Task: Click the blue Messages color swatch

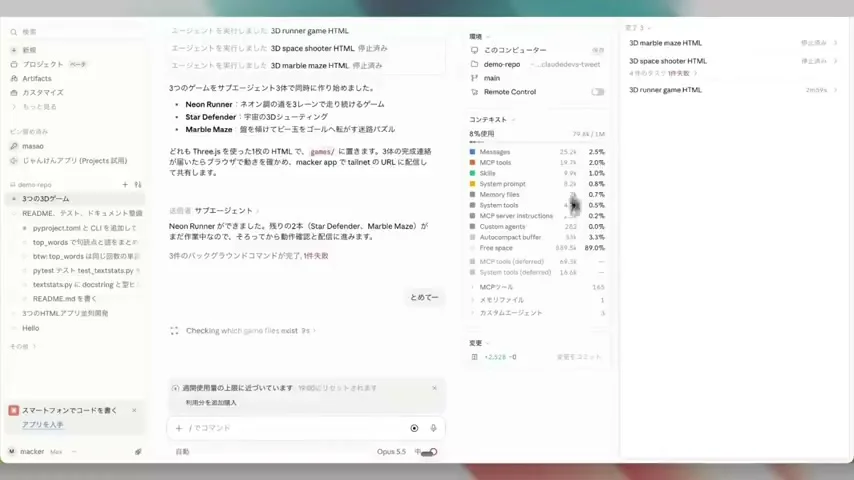Action: click(472, 152)
